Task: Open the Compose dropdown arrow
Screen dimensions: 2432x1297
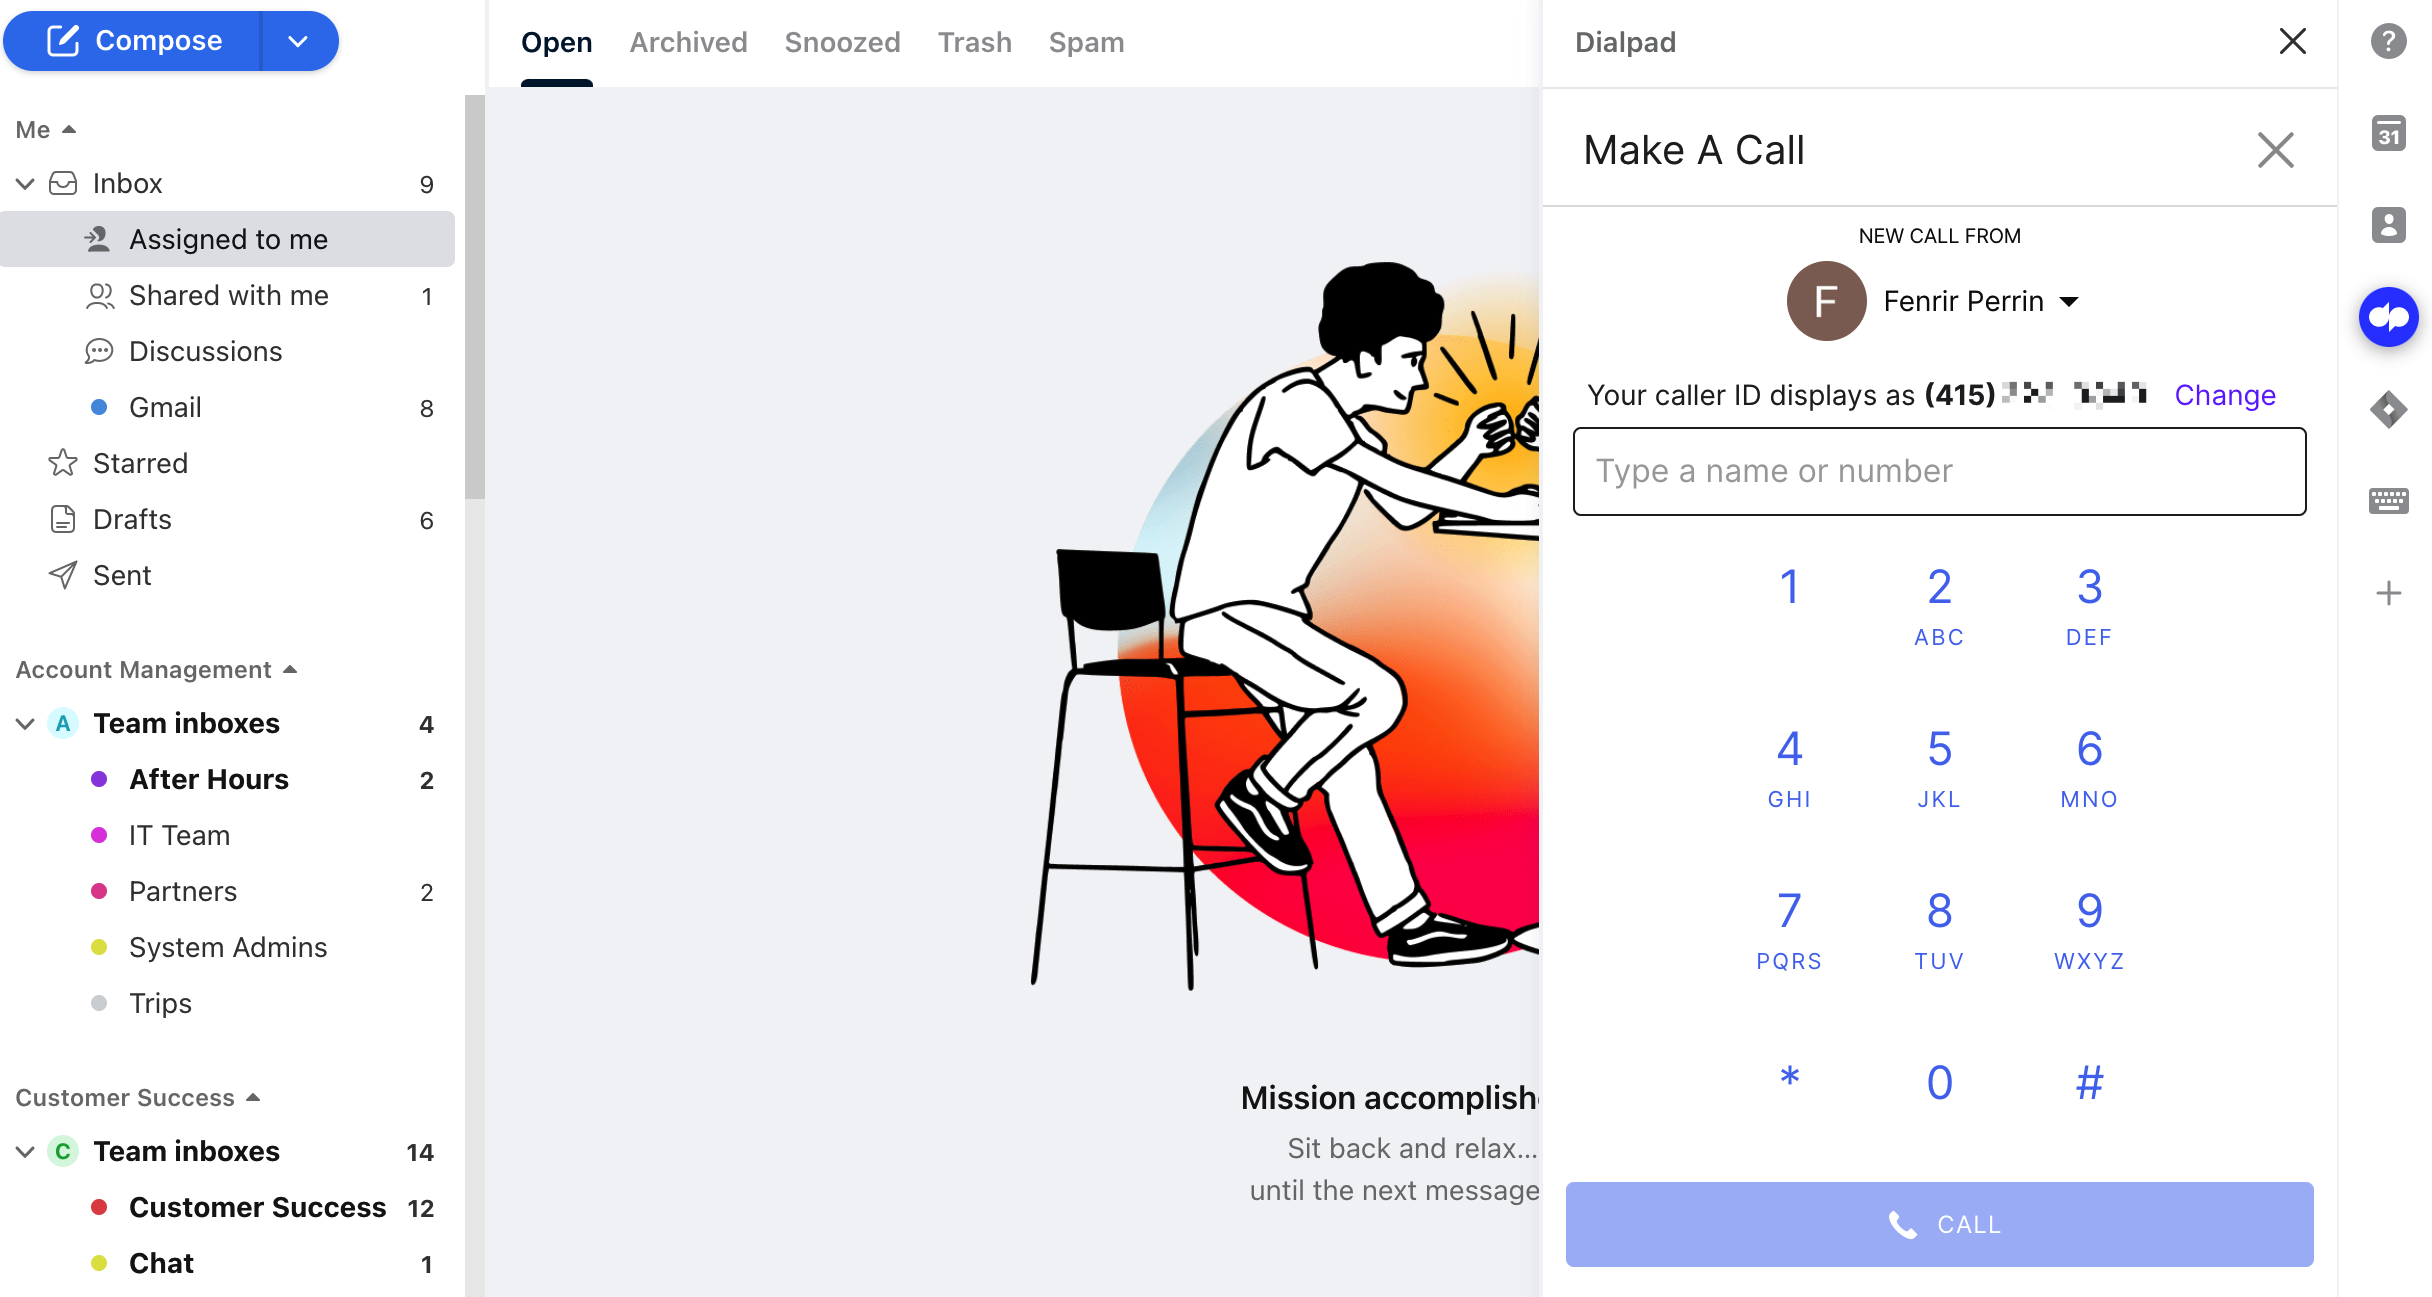Action: pos(297,40)
